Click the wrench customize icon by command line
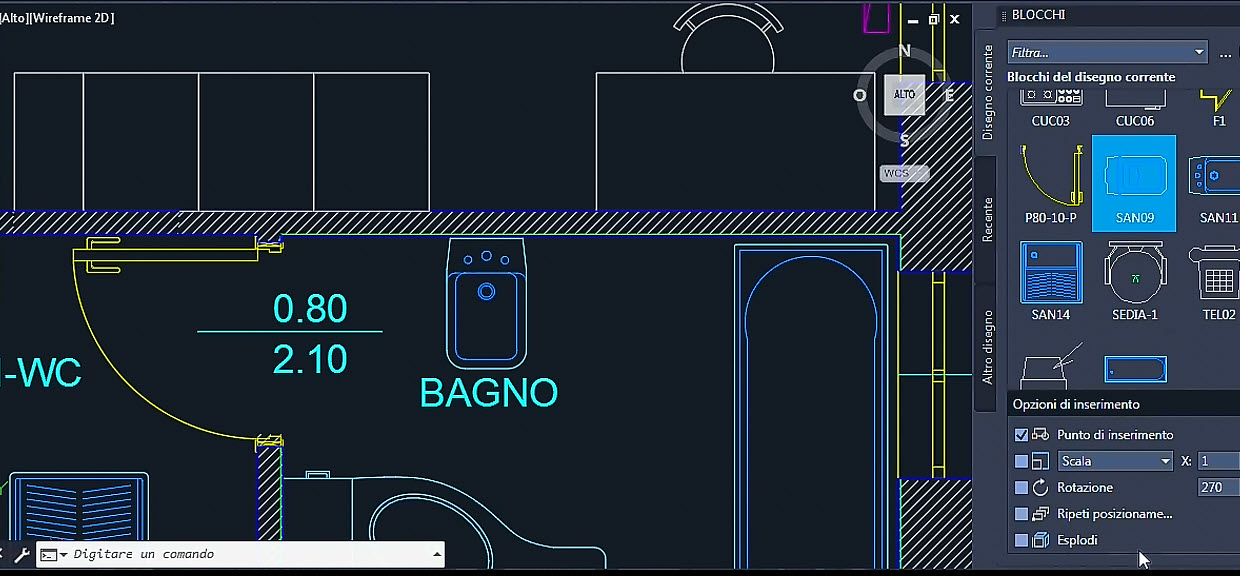 click(x=21, y=554)
